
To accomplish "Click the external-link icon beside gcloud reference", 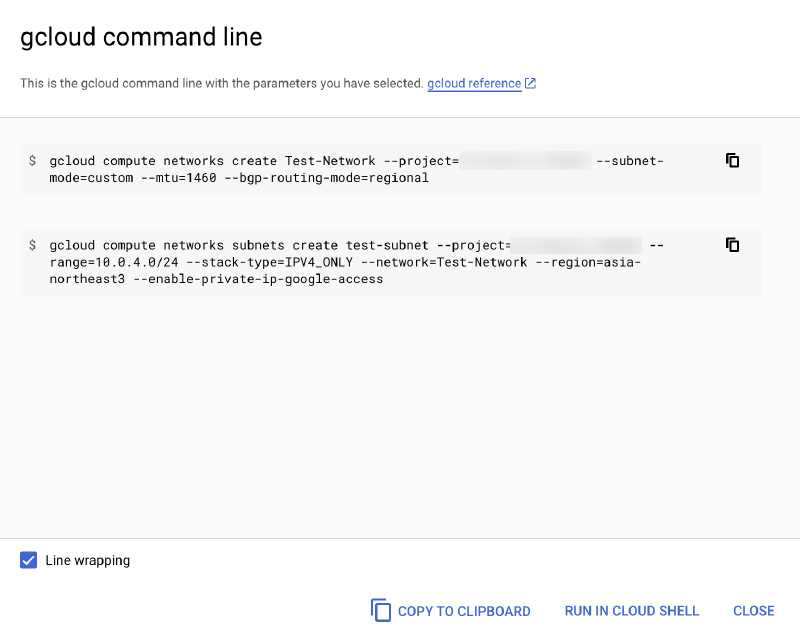I will tap(529, 83).
